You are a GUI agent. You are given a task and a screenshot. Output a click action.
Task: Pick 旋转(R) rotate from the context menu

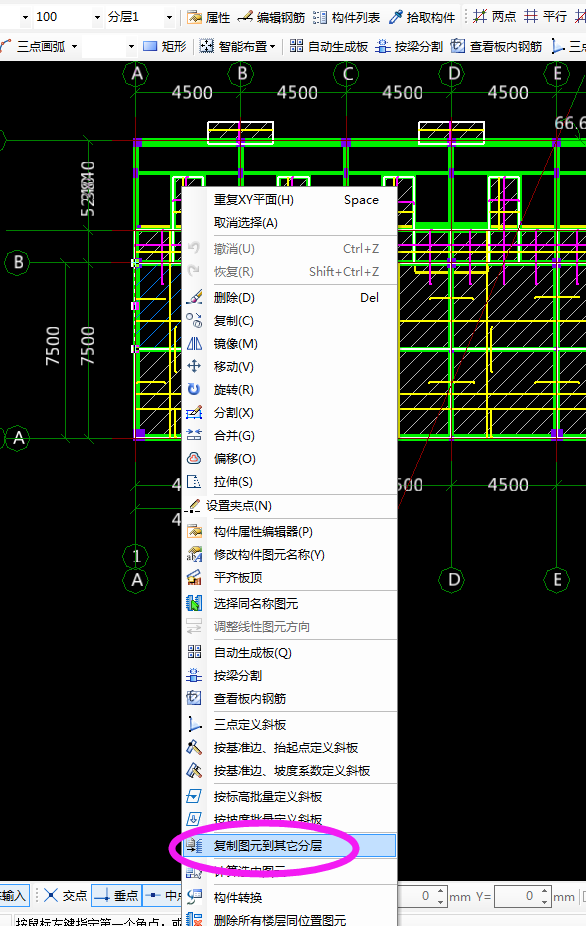pyautogui.click(x=289, y=390)
